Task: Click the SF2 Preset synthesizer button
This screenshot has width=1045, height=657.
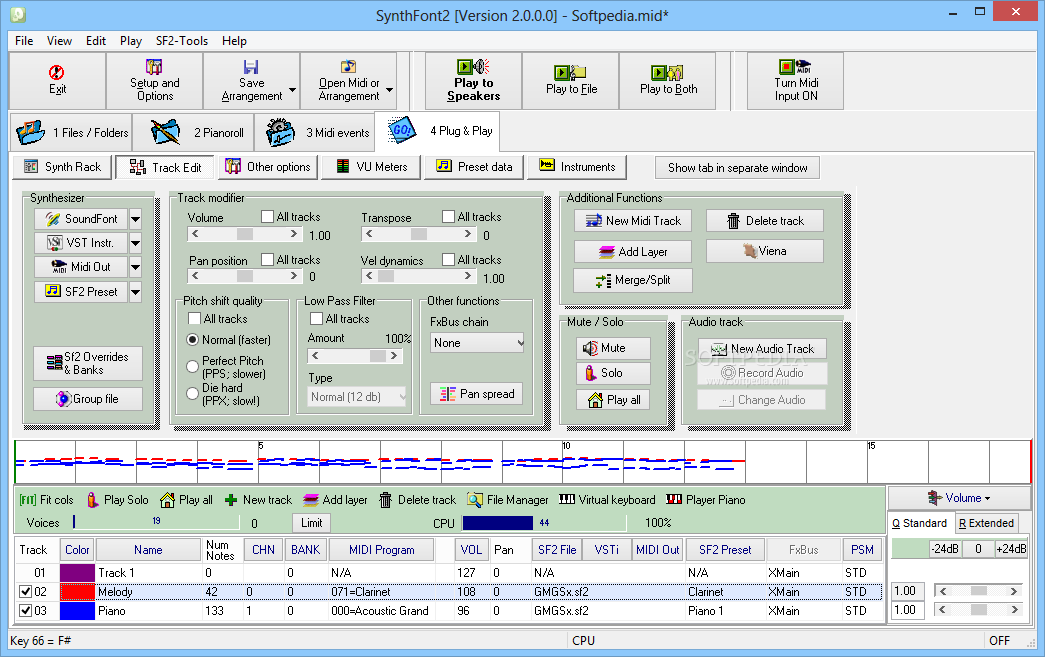Action: point(81,292)
